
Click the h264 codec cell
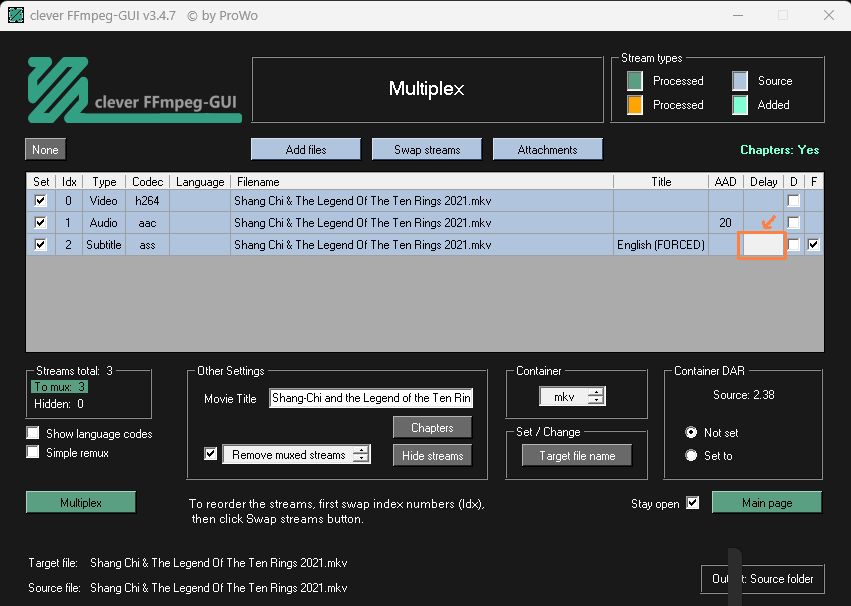click(147, 201)
